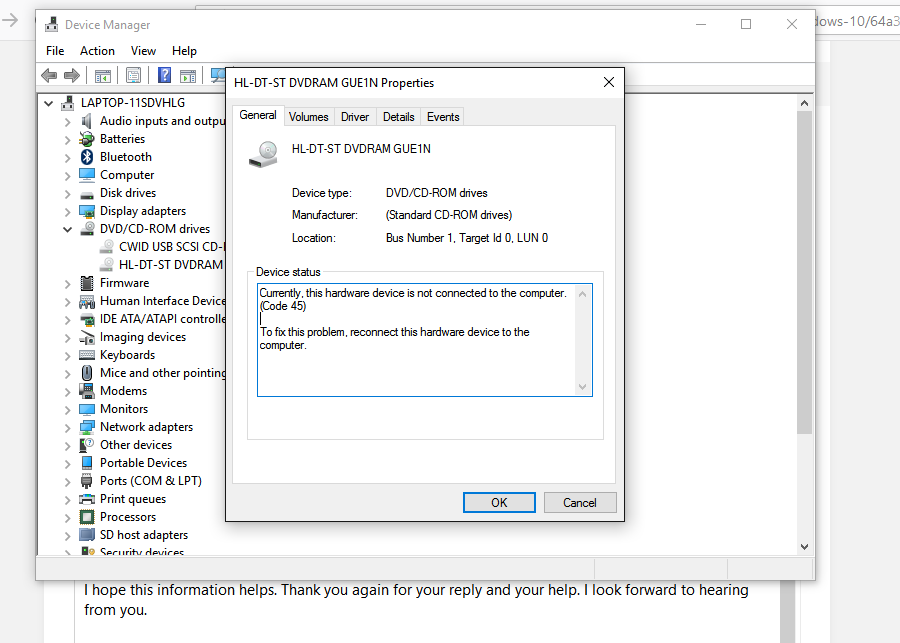
Task: Click the Other devices unknown icon
Action: [x=87, y=445]
